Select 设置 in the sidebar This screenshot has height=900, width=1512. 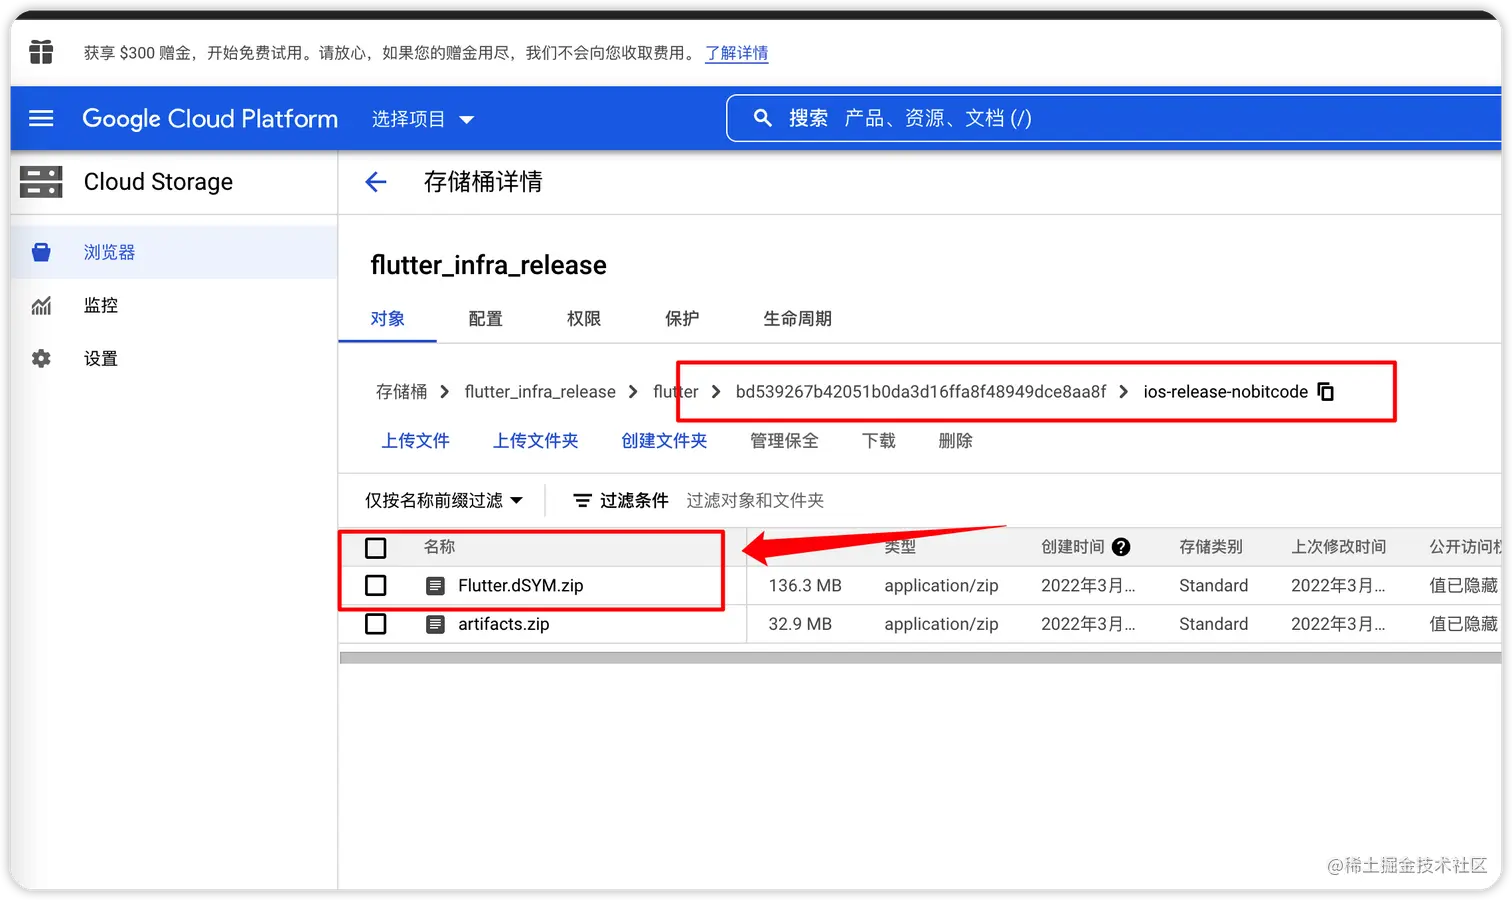[x=174, y=358]
